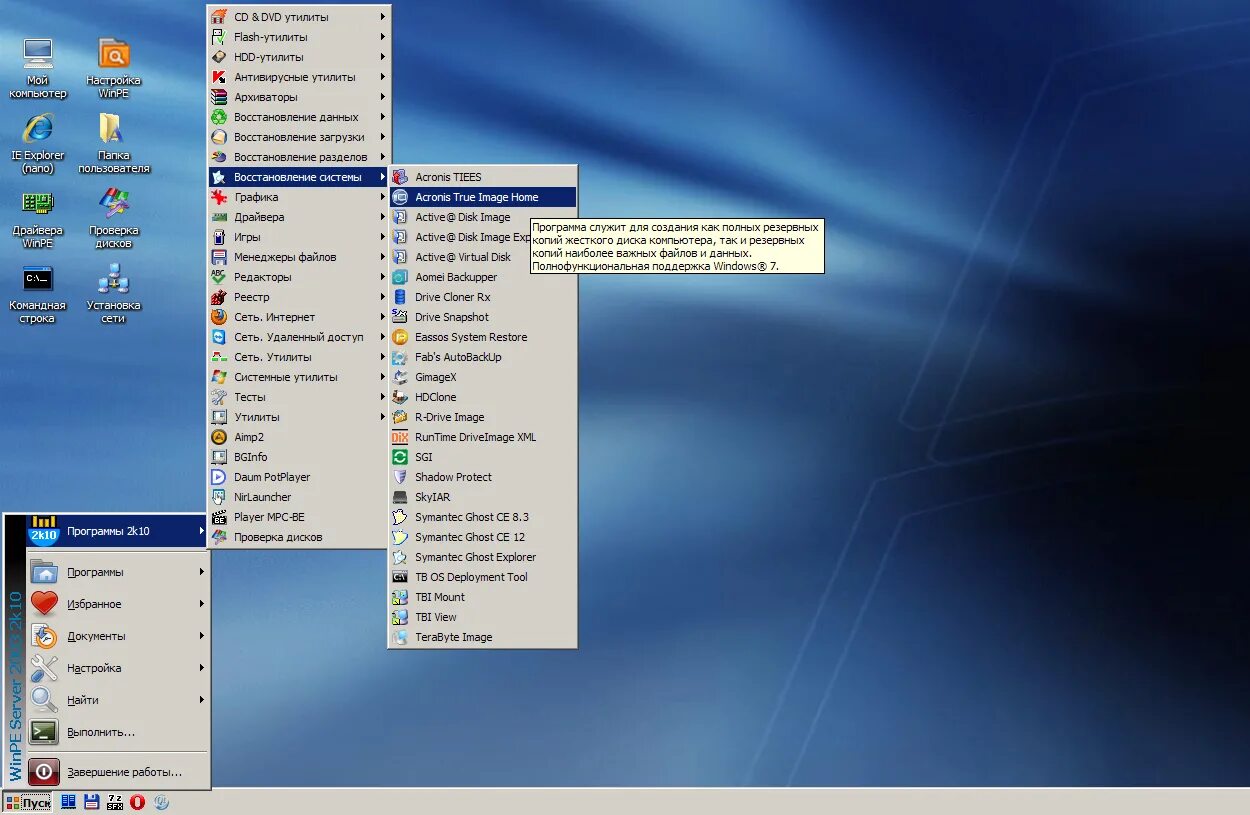Image resolution: width=1250 pixels, height=815 pixels.
Task: Open the Реестр submenu
Action: [x=298, y=297]
